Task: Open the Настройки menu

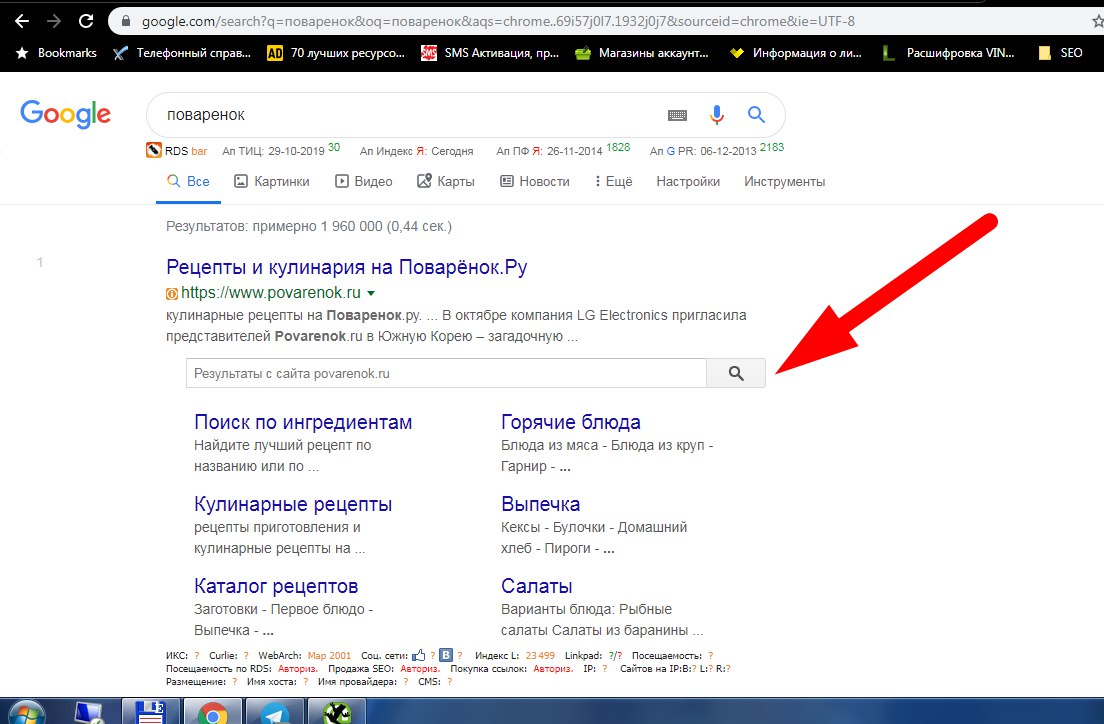Action: tap(688, 182)
